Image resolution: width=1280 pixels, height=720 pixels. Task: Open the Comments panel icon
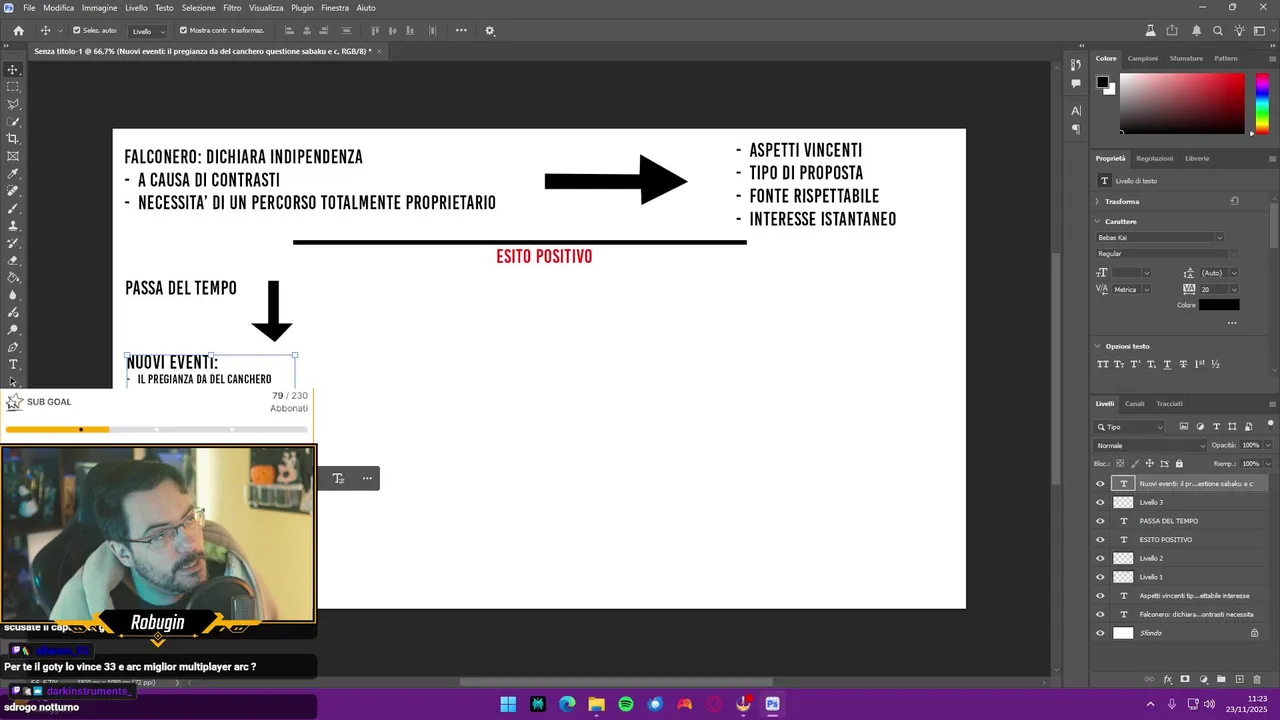(1076, 84)
